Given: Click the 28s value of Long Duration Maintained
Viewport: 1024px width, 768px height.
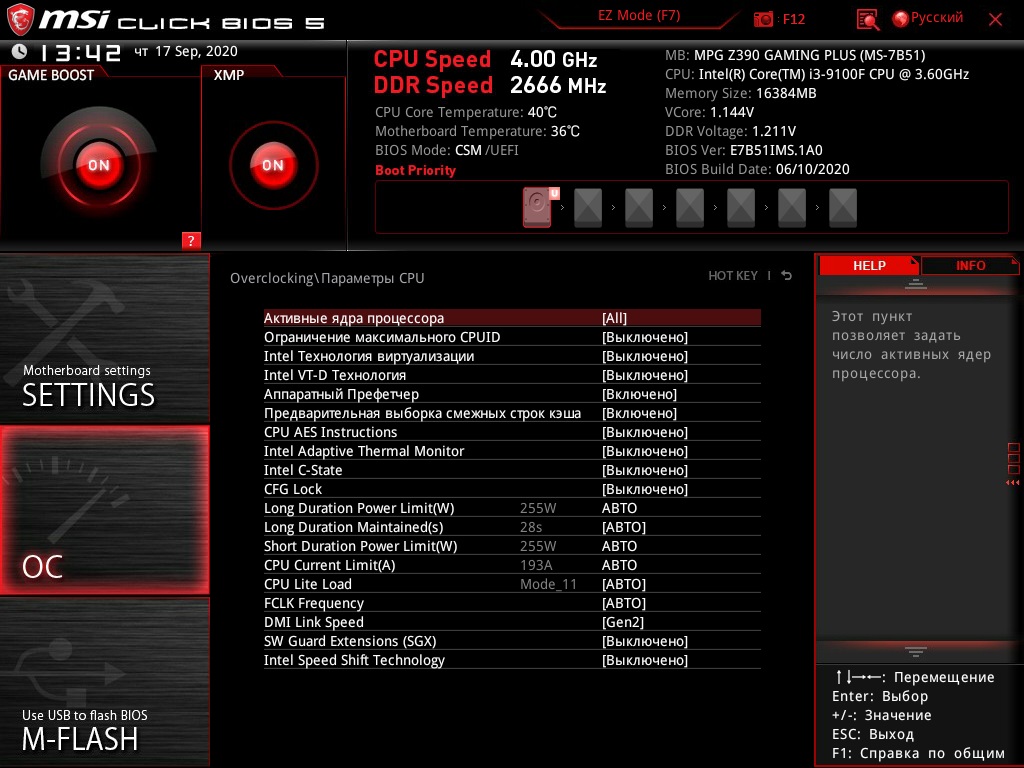Looking at the screenshot, I should [531, 526].
